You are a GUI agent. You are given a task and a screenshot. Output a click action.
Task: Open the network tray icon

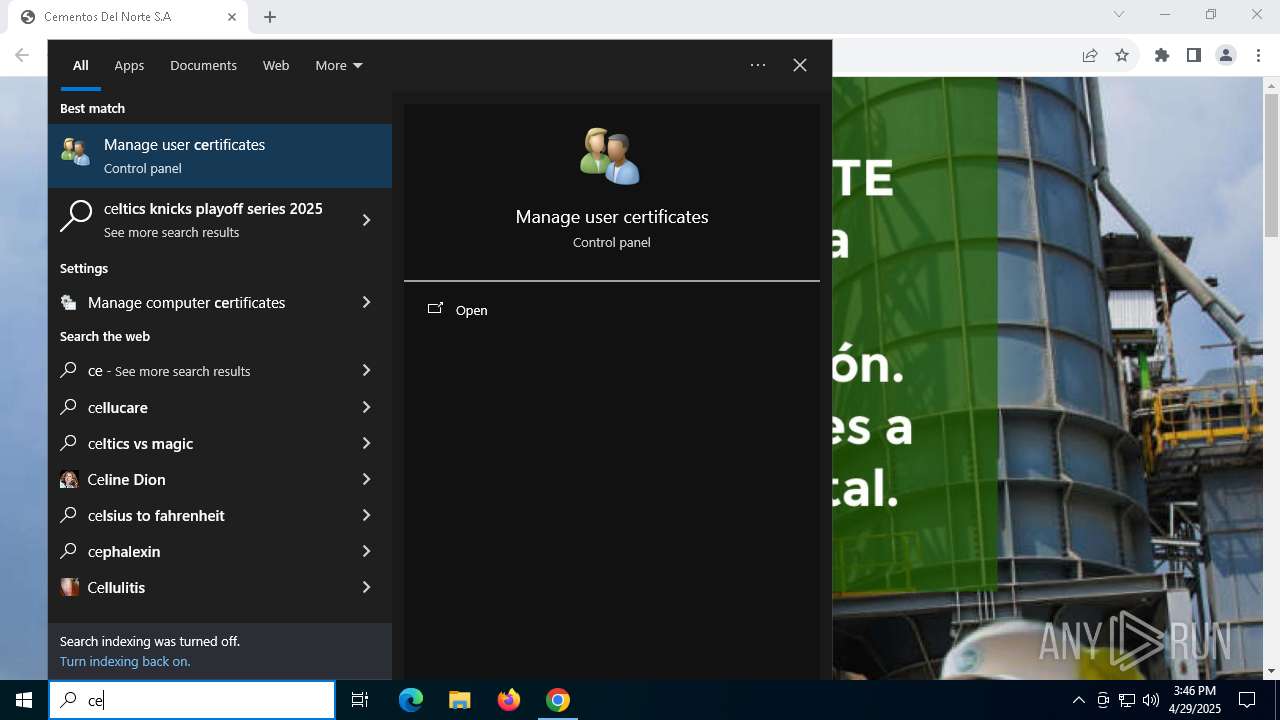tap(1127, 700)
